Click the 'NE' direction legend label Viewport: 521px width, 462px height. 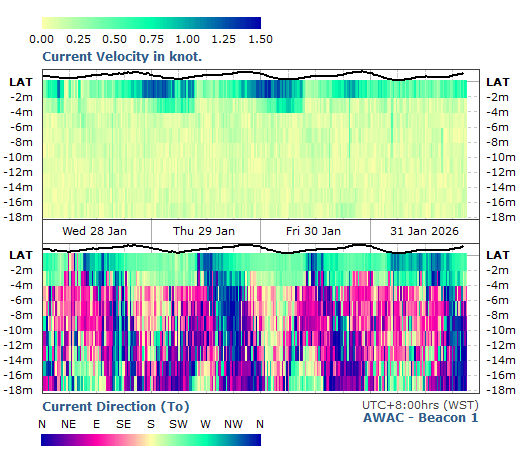click(x=69, y=424)
